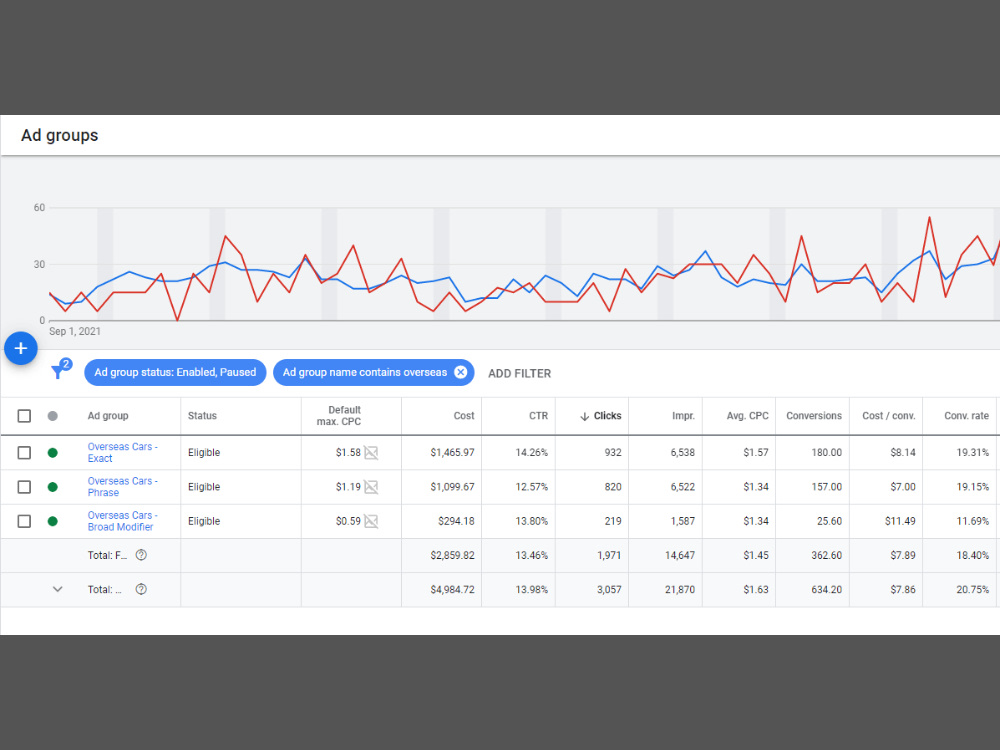Sort by the Cost / conv. column header
The width and height of the screenshot is (1000, 750).
click(888, 416)
